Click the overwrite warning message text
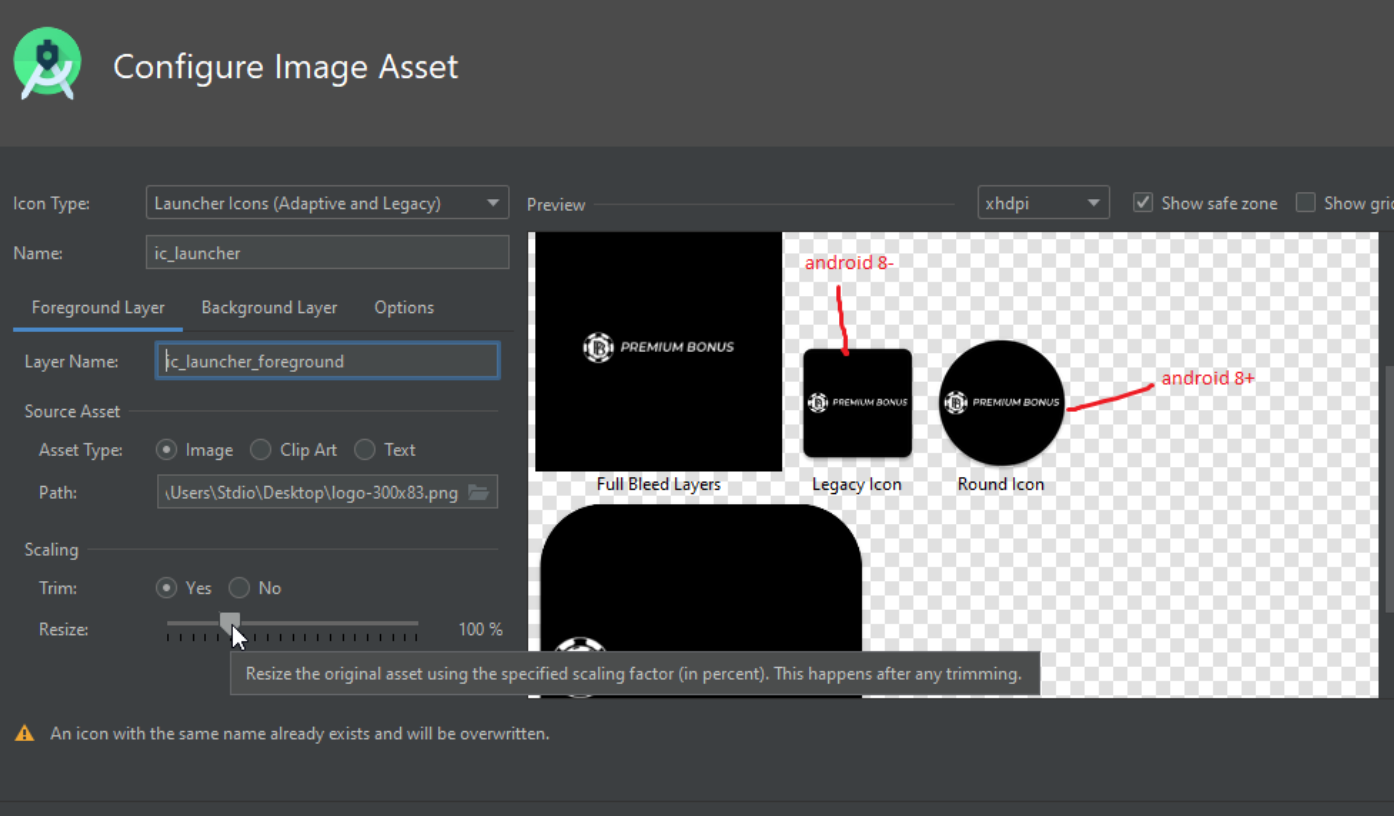Image resolution: width=1394 pixels, height=816 pixels. click(x=300, y=733)
